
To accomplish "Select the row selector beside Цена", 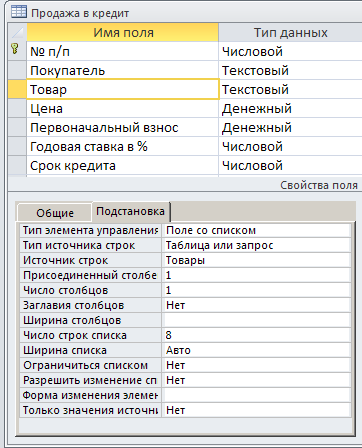I will pos(17,108).
